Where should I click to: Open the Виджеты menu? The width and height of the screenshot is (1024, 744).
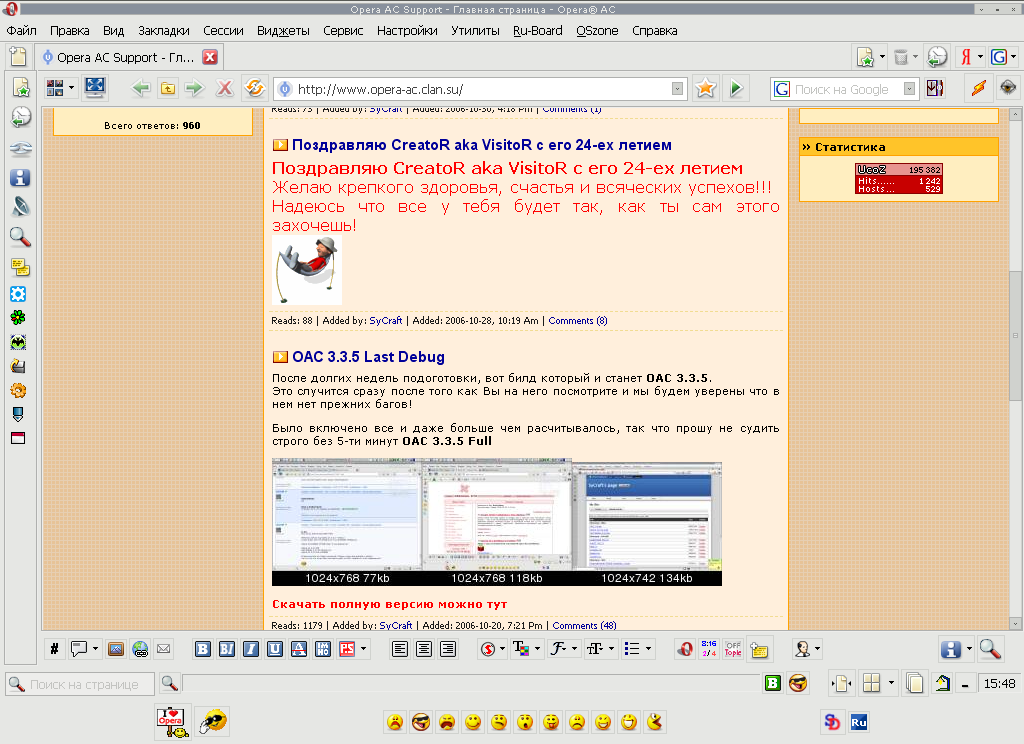[283, 31]
